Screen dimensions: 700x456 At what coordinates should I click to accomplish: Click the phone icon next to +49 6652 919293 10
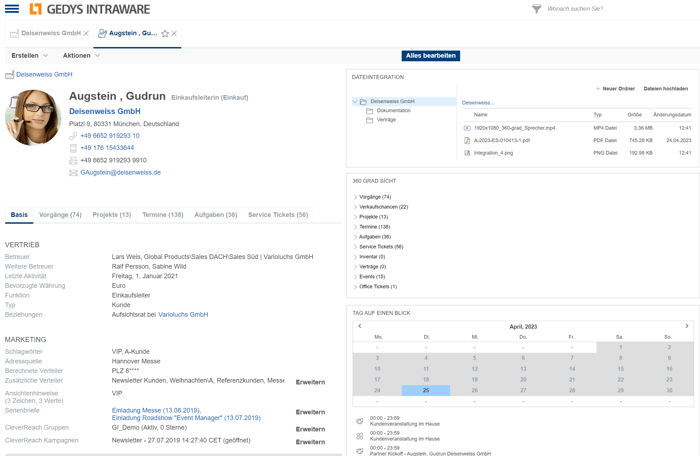pyautogui.click(x=73, y=136)
